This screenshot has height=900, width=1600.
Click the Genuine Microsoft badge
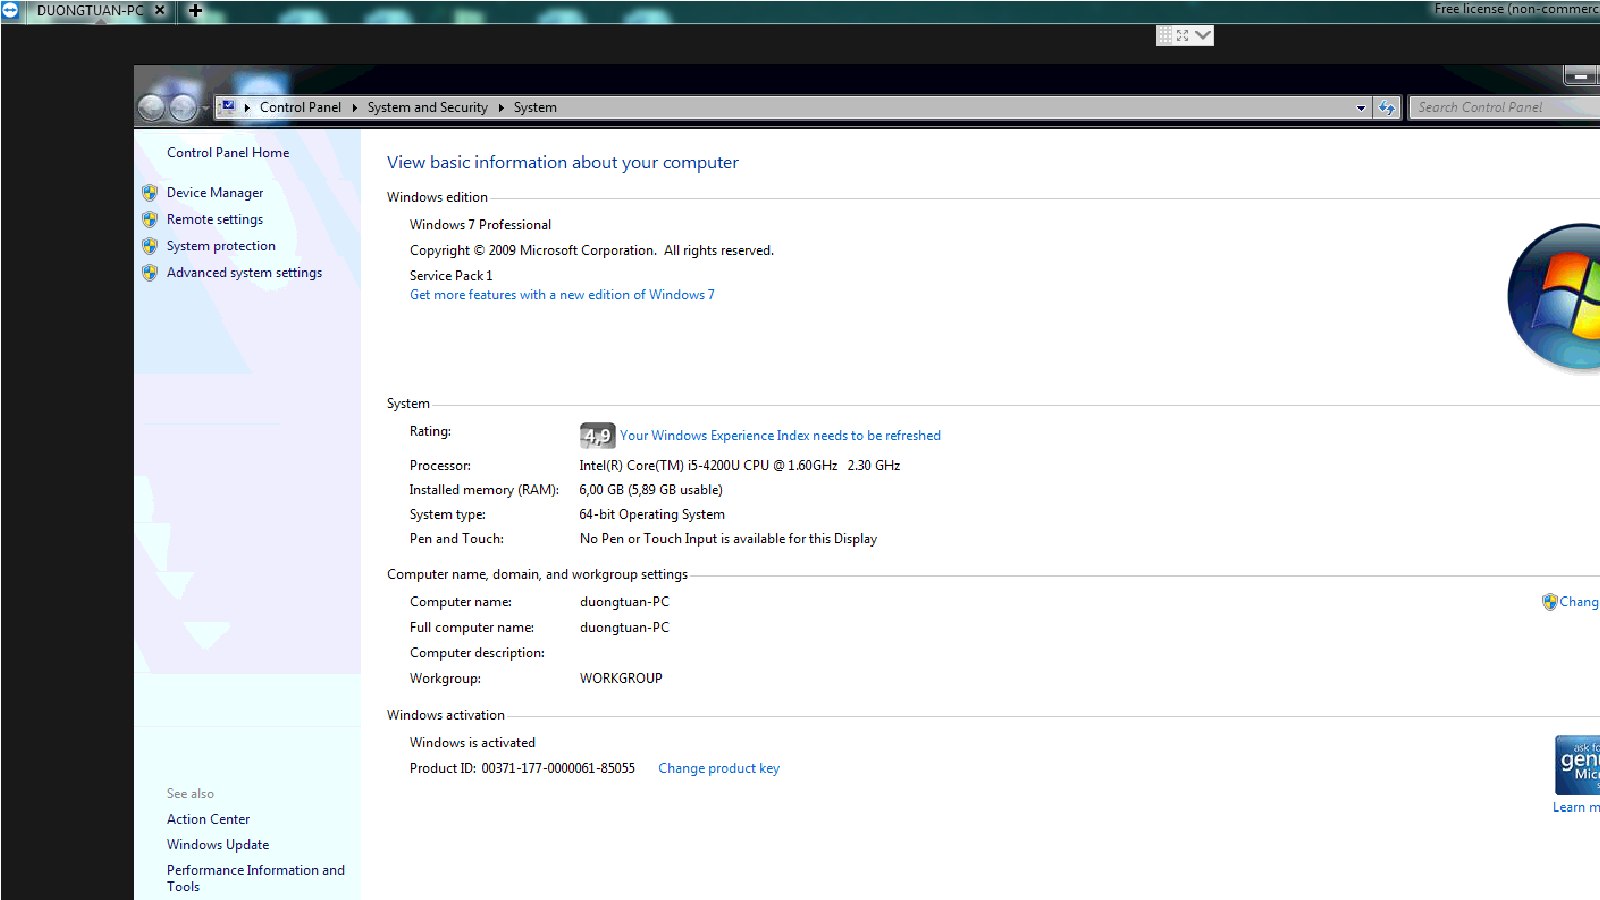(x=1577, y=765)
